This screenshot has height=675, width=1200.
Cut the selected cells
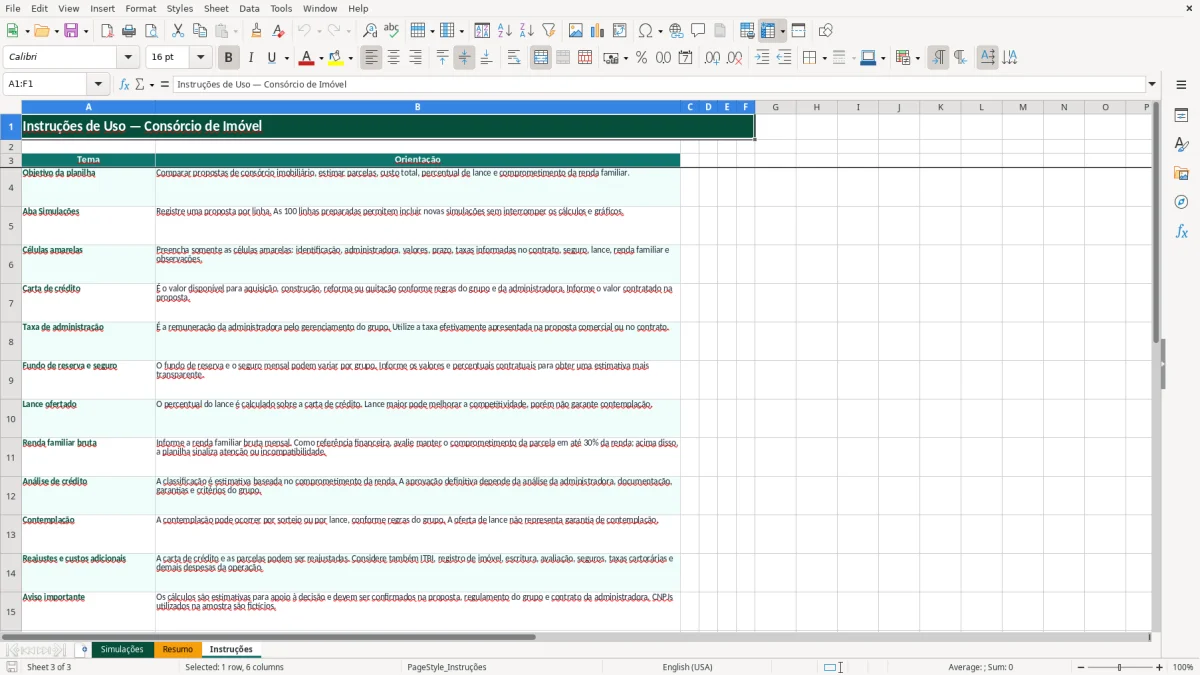[178, 31]
